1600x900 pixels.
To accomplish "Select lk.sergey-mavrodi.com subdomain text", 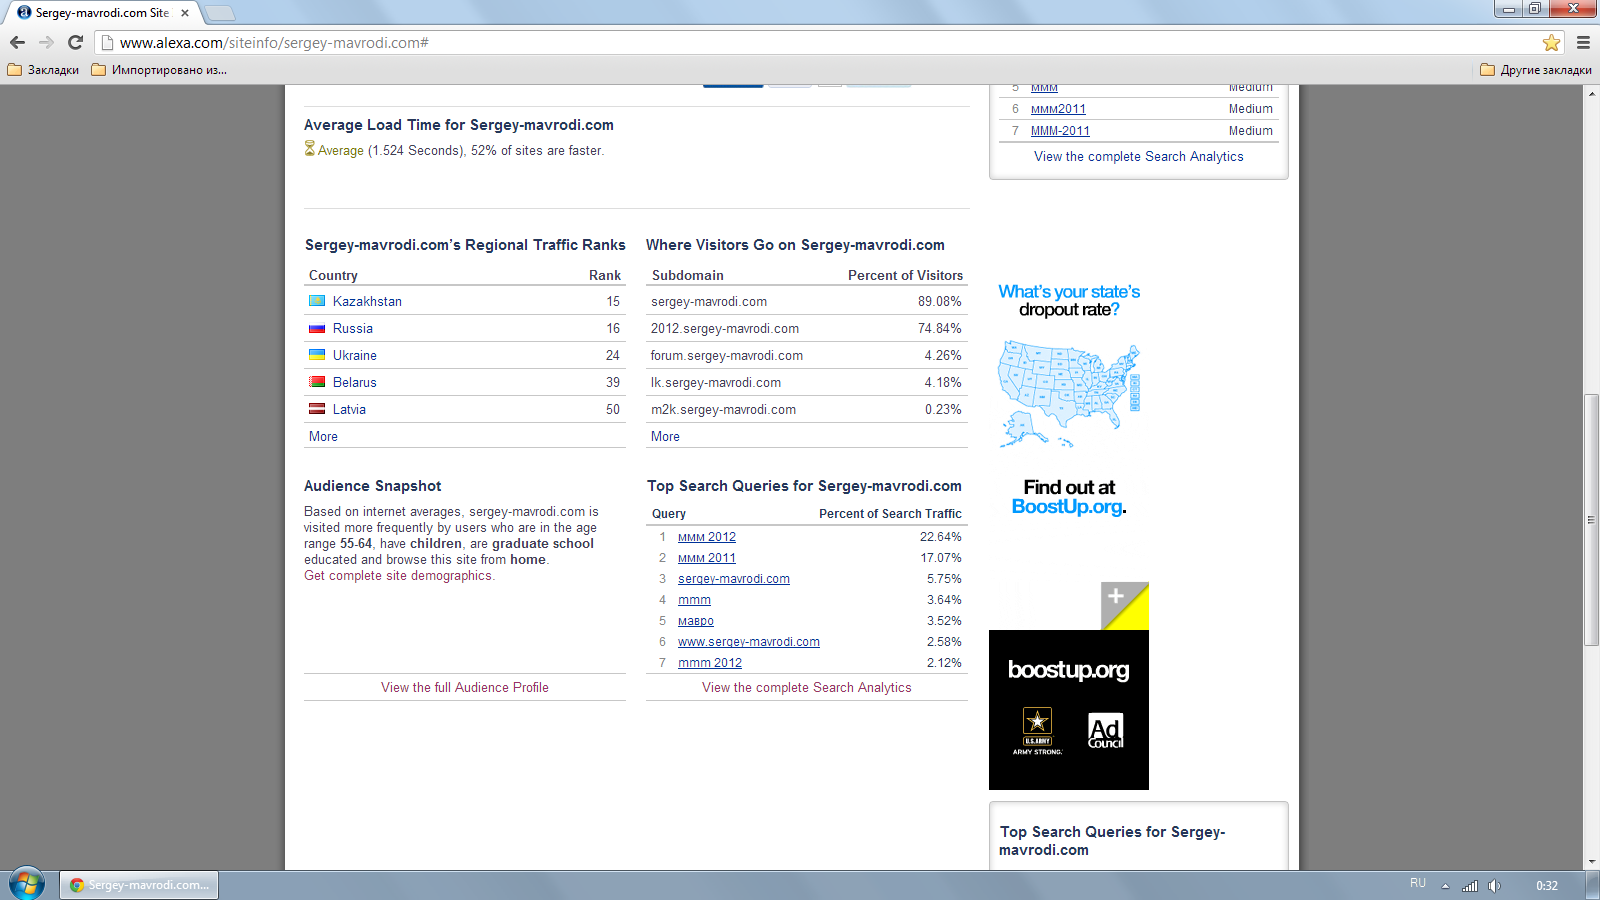I will (716, 382).
